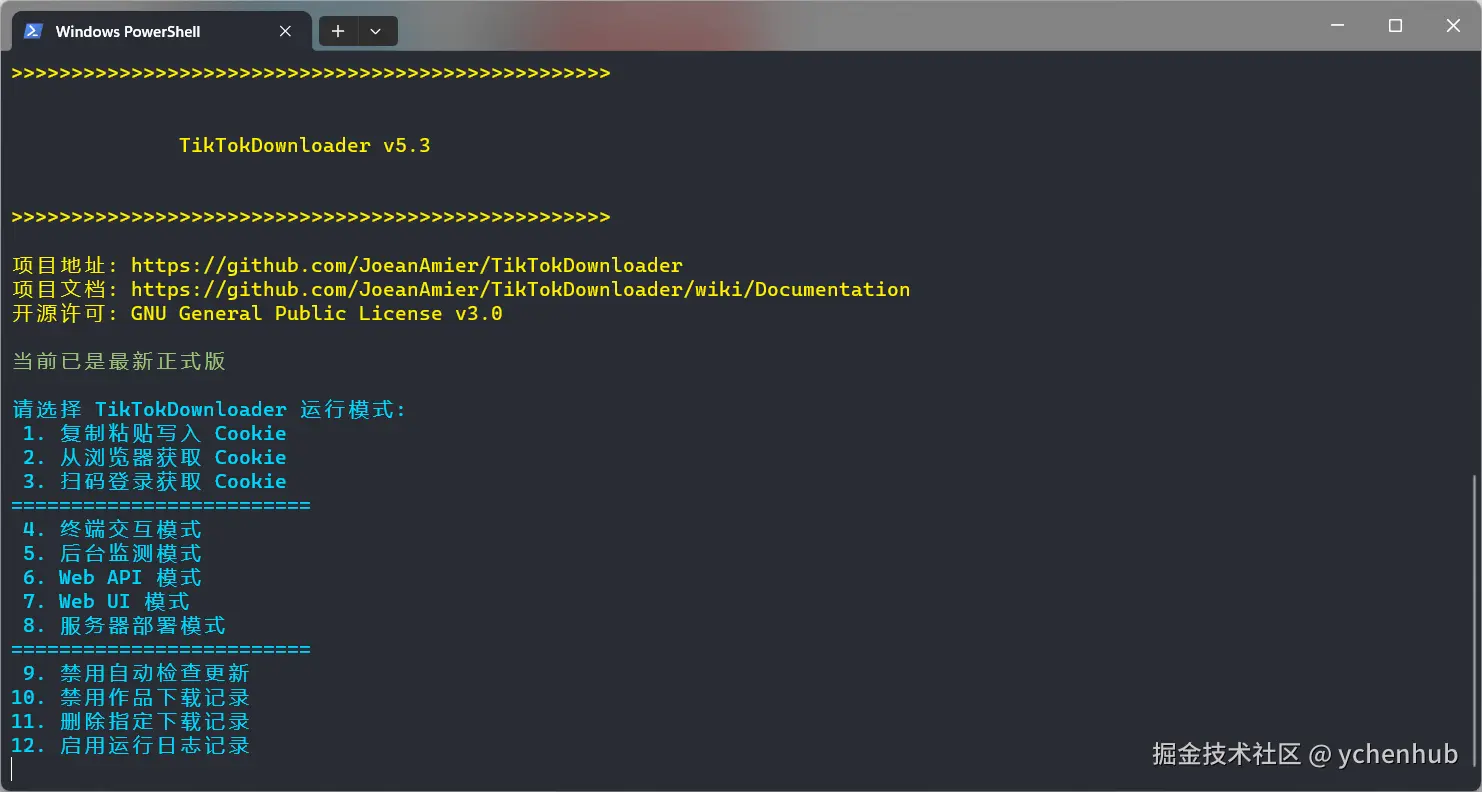Close the Windows PowerShell tab
This screenshot has height=792, width=1482.
[x=285, y=31]
